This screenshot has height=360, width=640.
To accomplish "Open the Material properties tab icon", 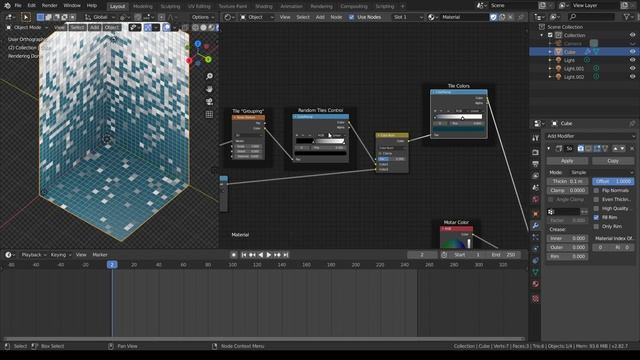I will [536, 284].
